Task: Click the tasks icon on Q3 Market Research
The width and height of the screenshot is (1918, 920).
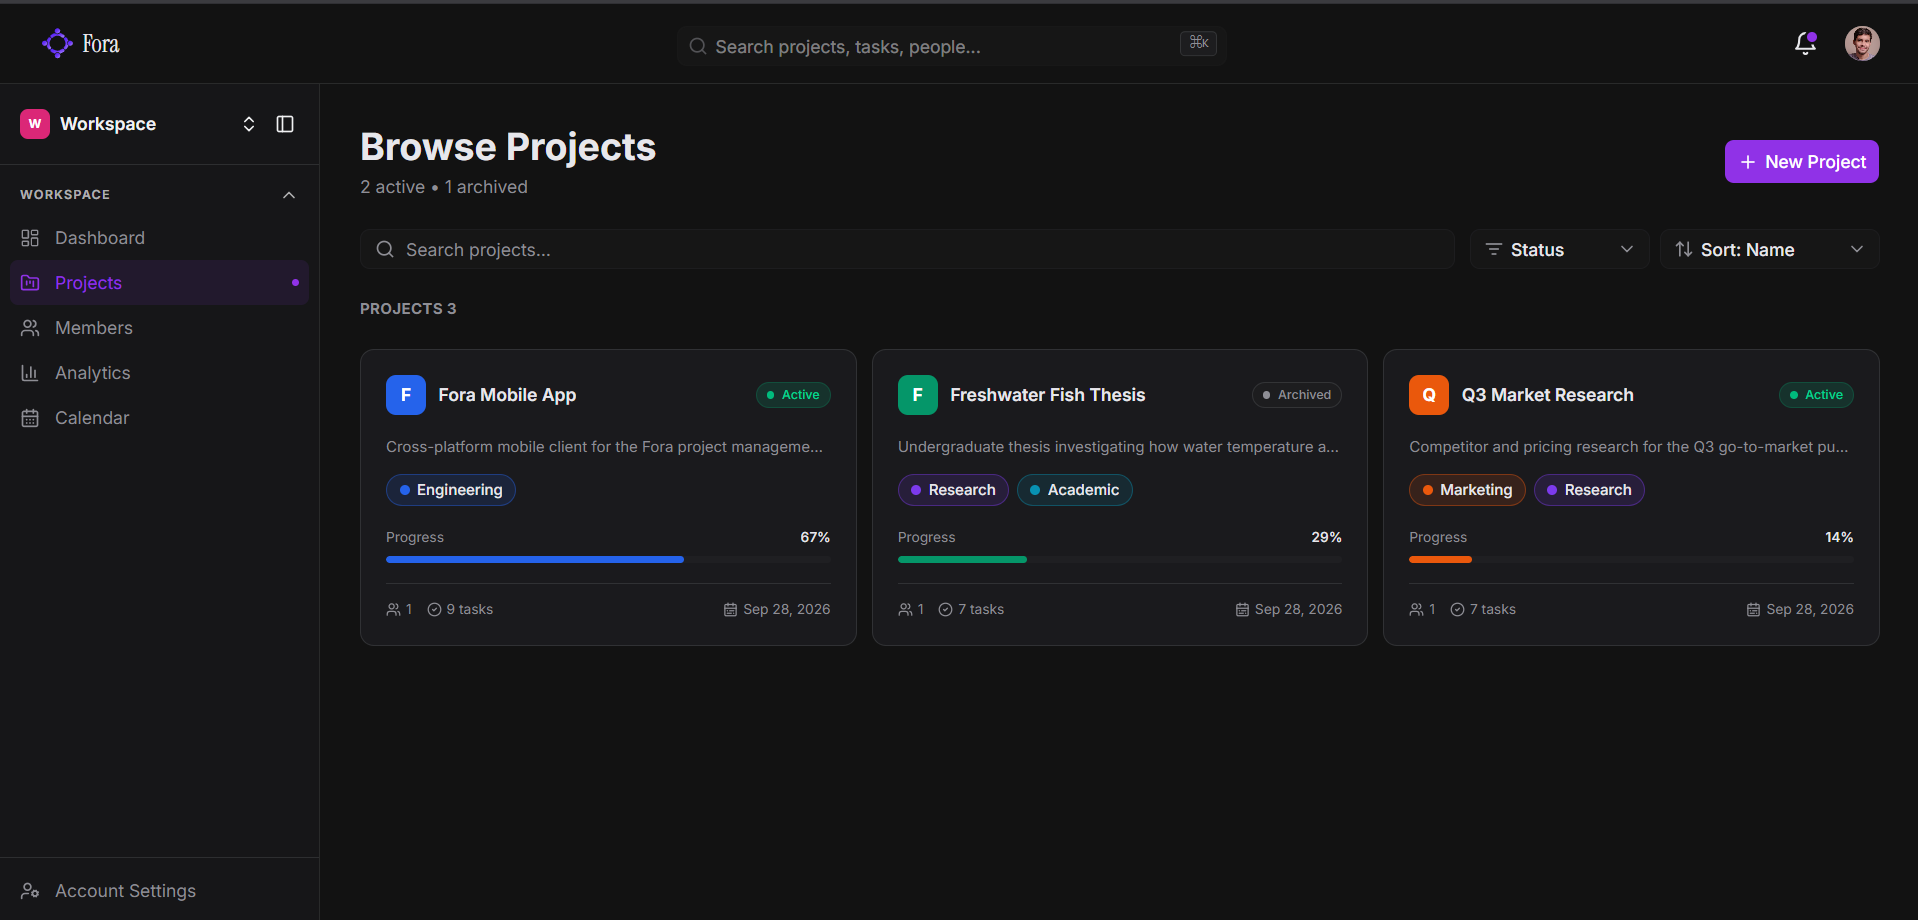Action: click(x=1457, y=610)
